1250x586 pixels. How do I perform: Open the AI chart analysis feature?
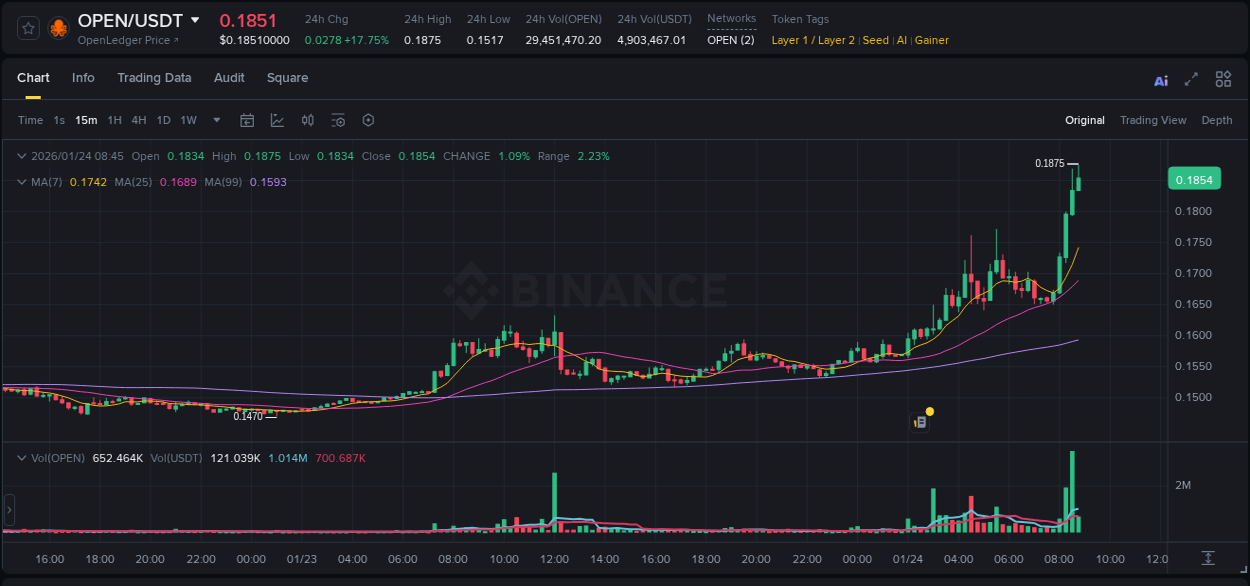click(1160, 79)
